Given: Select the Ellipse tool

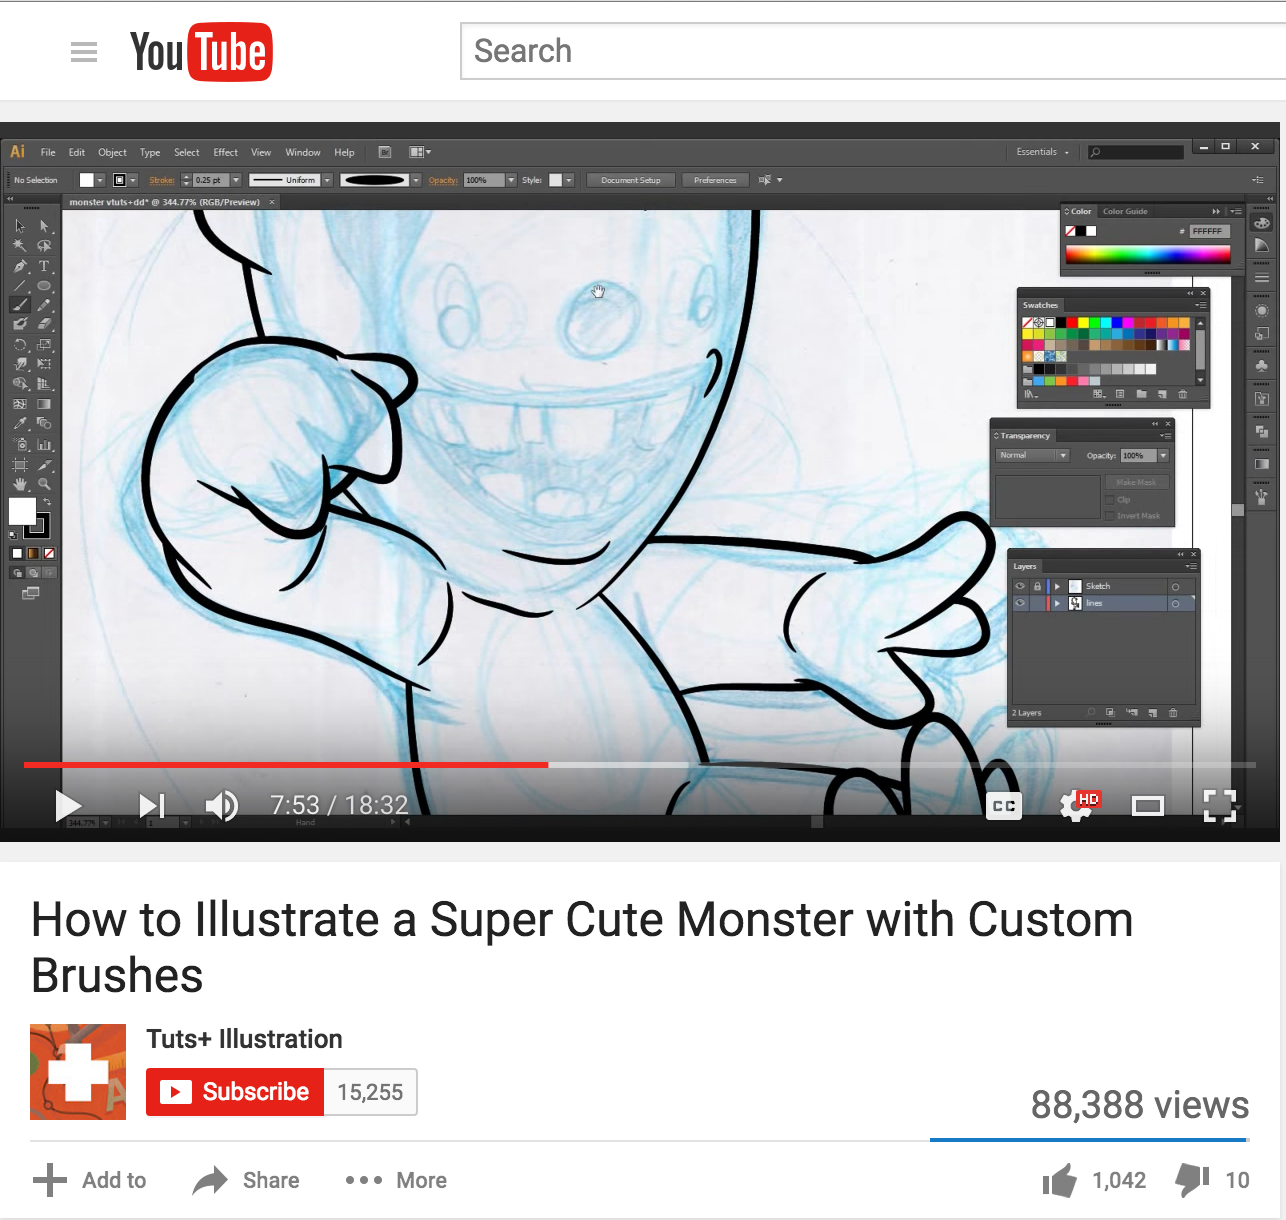Looking at the screenshot, I should (44, 286).
